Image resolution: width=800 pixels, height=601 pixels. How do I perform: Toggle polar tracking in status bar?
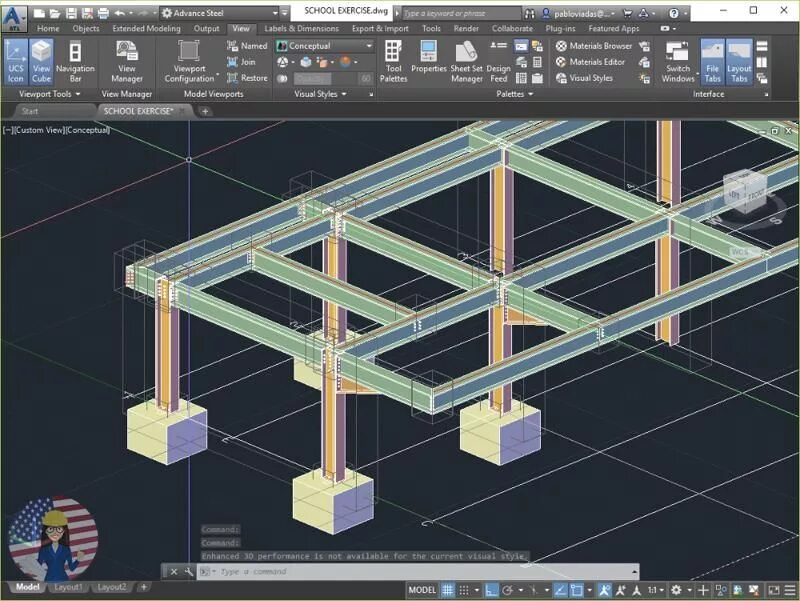[507, 590]
